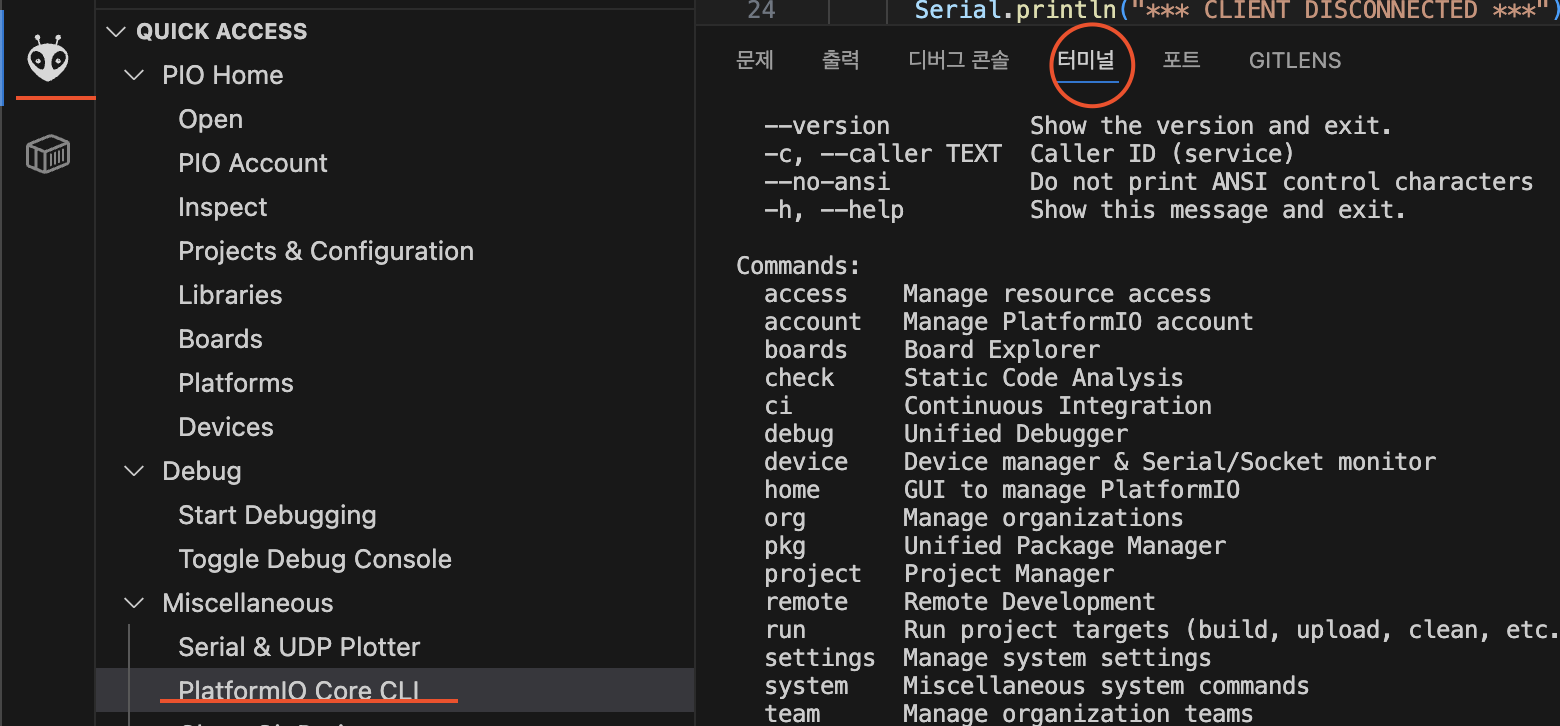This screenshot has width=1560, height=726.
Task: Switch to the 포트 tab
Action: click(x=1181, y=60)
